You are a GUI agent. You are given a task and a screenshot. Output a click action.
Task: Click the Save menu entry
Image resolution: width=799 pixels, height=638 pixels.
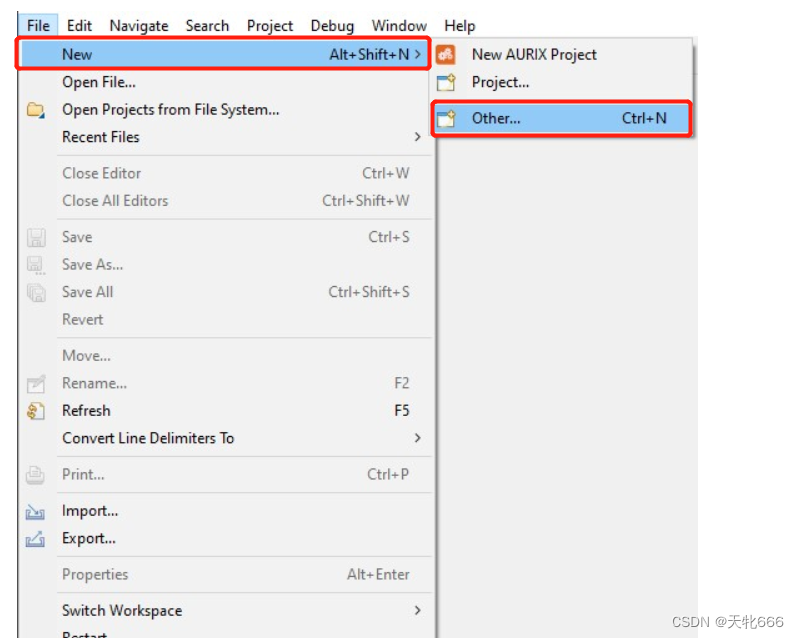point(226,237)
